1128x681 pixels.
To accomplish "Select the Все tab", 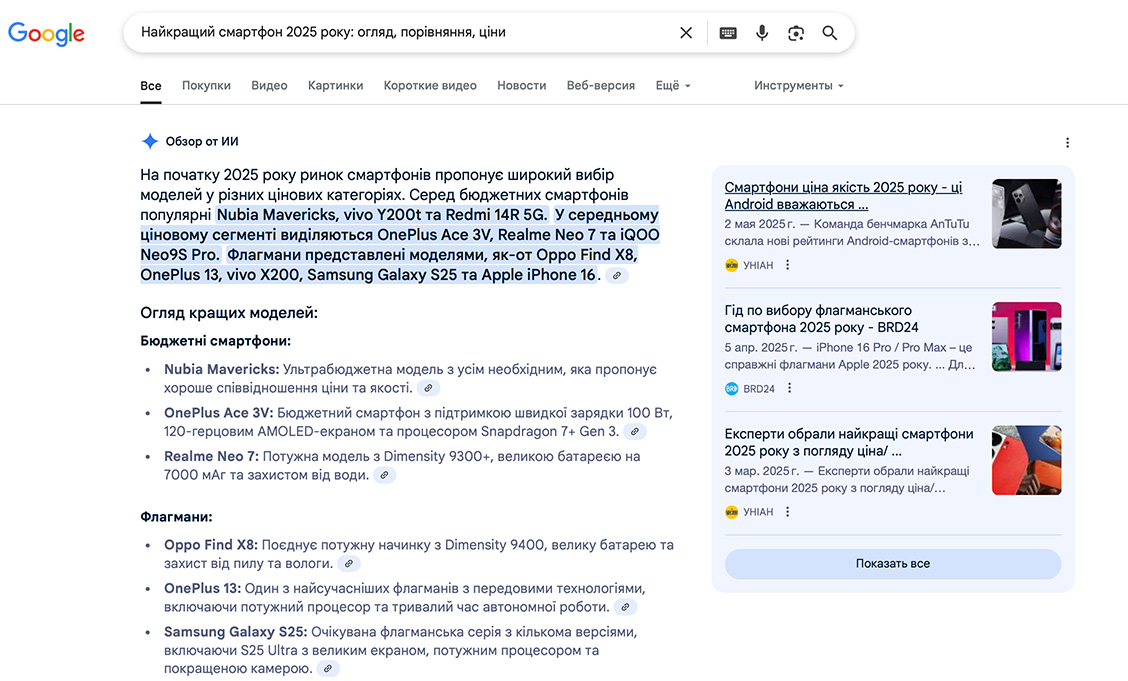I will 150,86.
